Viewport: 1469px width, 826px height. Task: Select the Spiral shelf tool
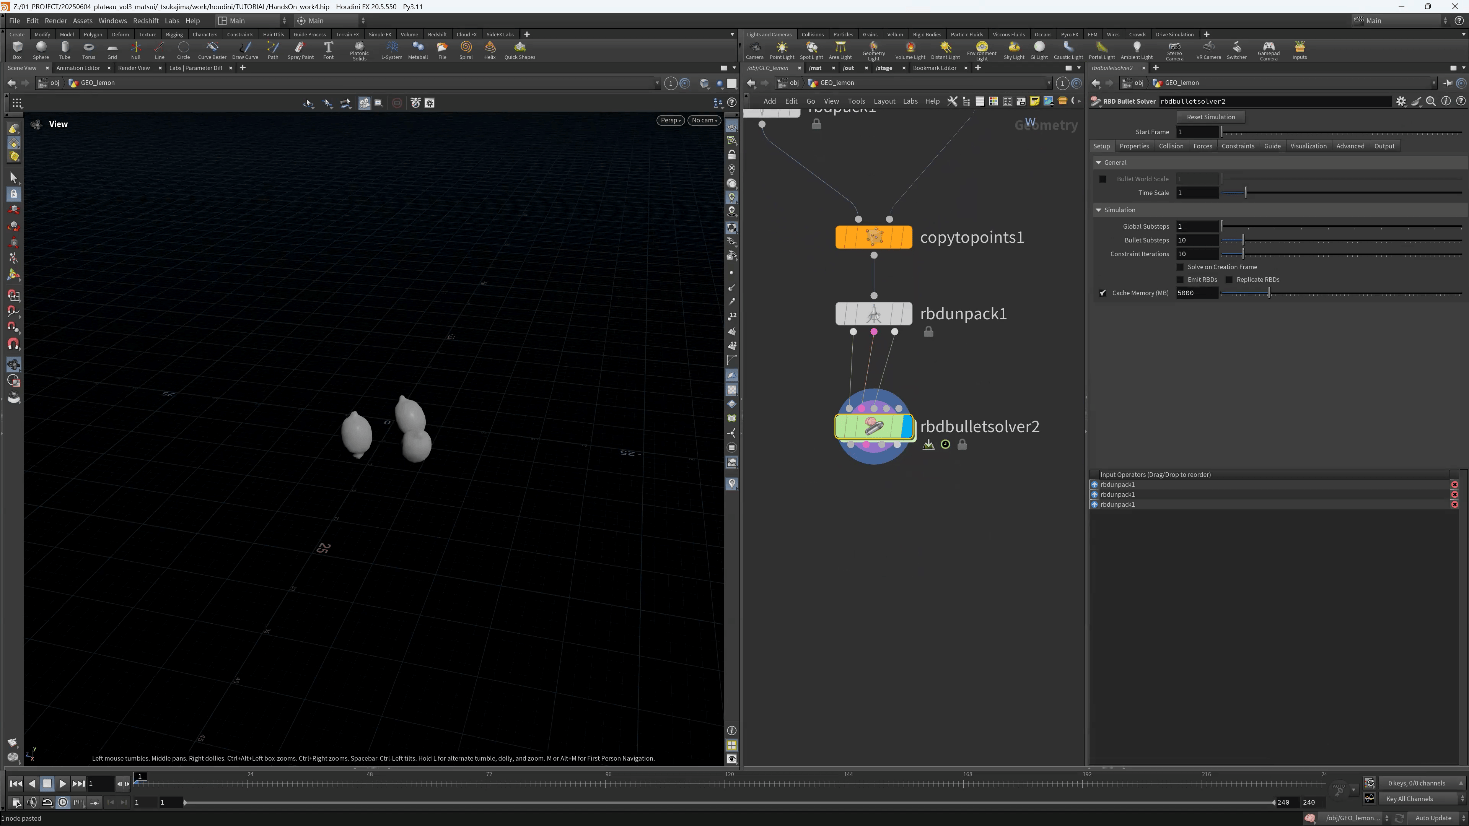466,48
